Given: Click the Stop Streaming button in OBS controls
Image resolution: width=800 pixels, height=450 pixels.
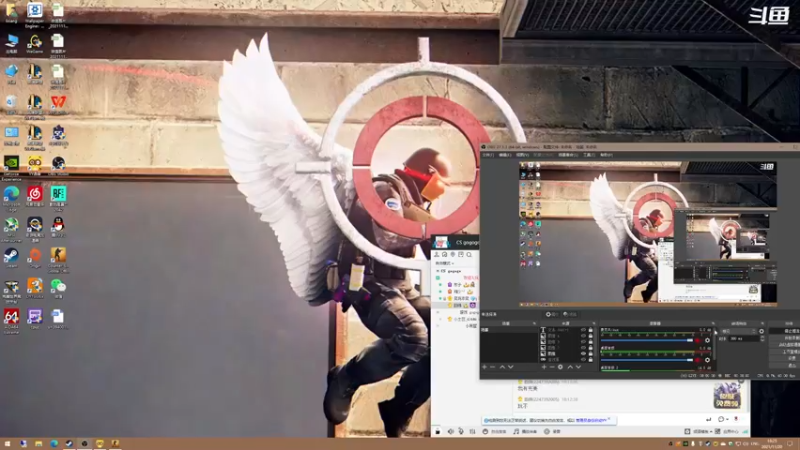Looking at the screenshot, I should 785,331.
